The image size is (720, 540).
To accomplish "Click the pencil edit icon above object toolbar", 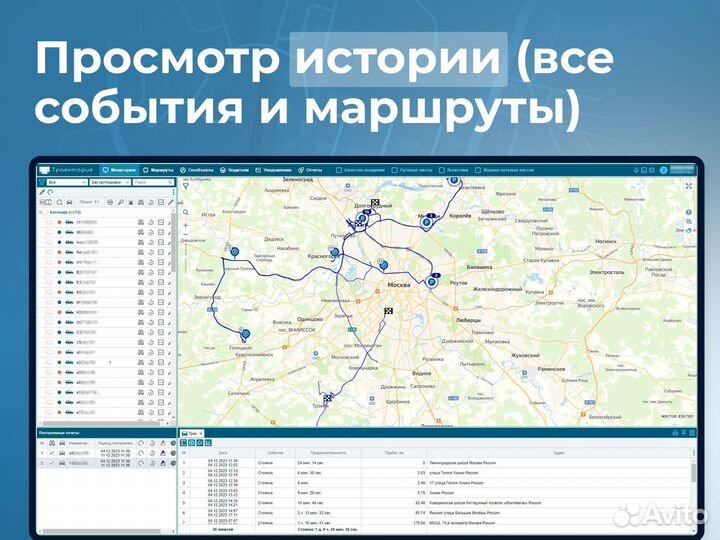I will [42, 192].
